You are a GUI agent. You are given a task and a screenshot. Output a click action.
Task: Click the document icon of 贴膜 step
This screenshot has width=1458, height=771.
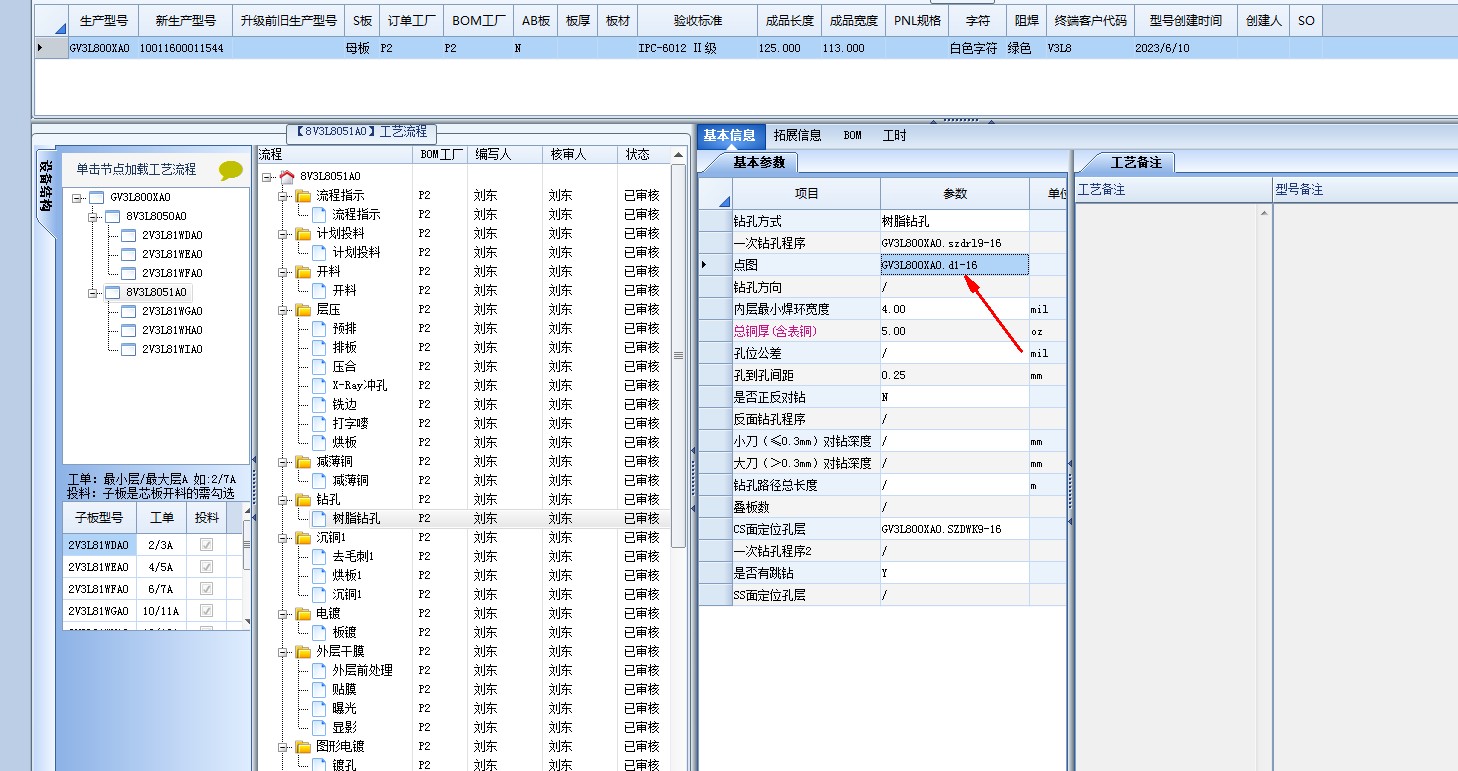click(320, 690)
